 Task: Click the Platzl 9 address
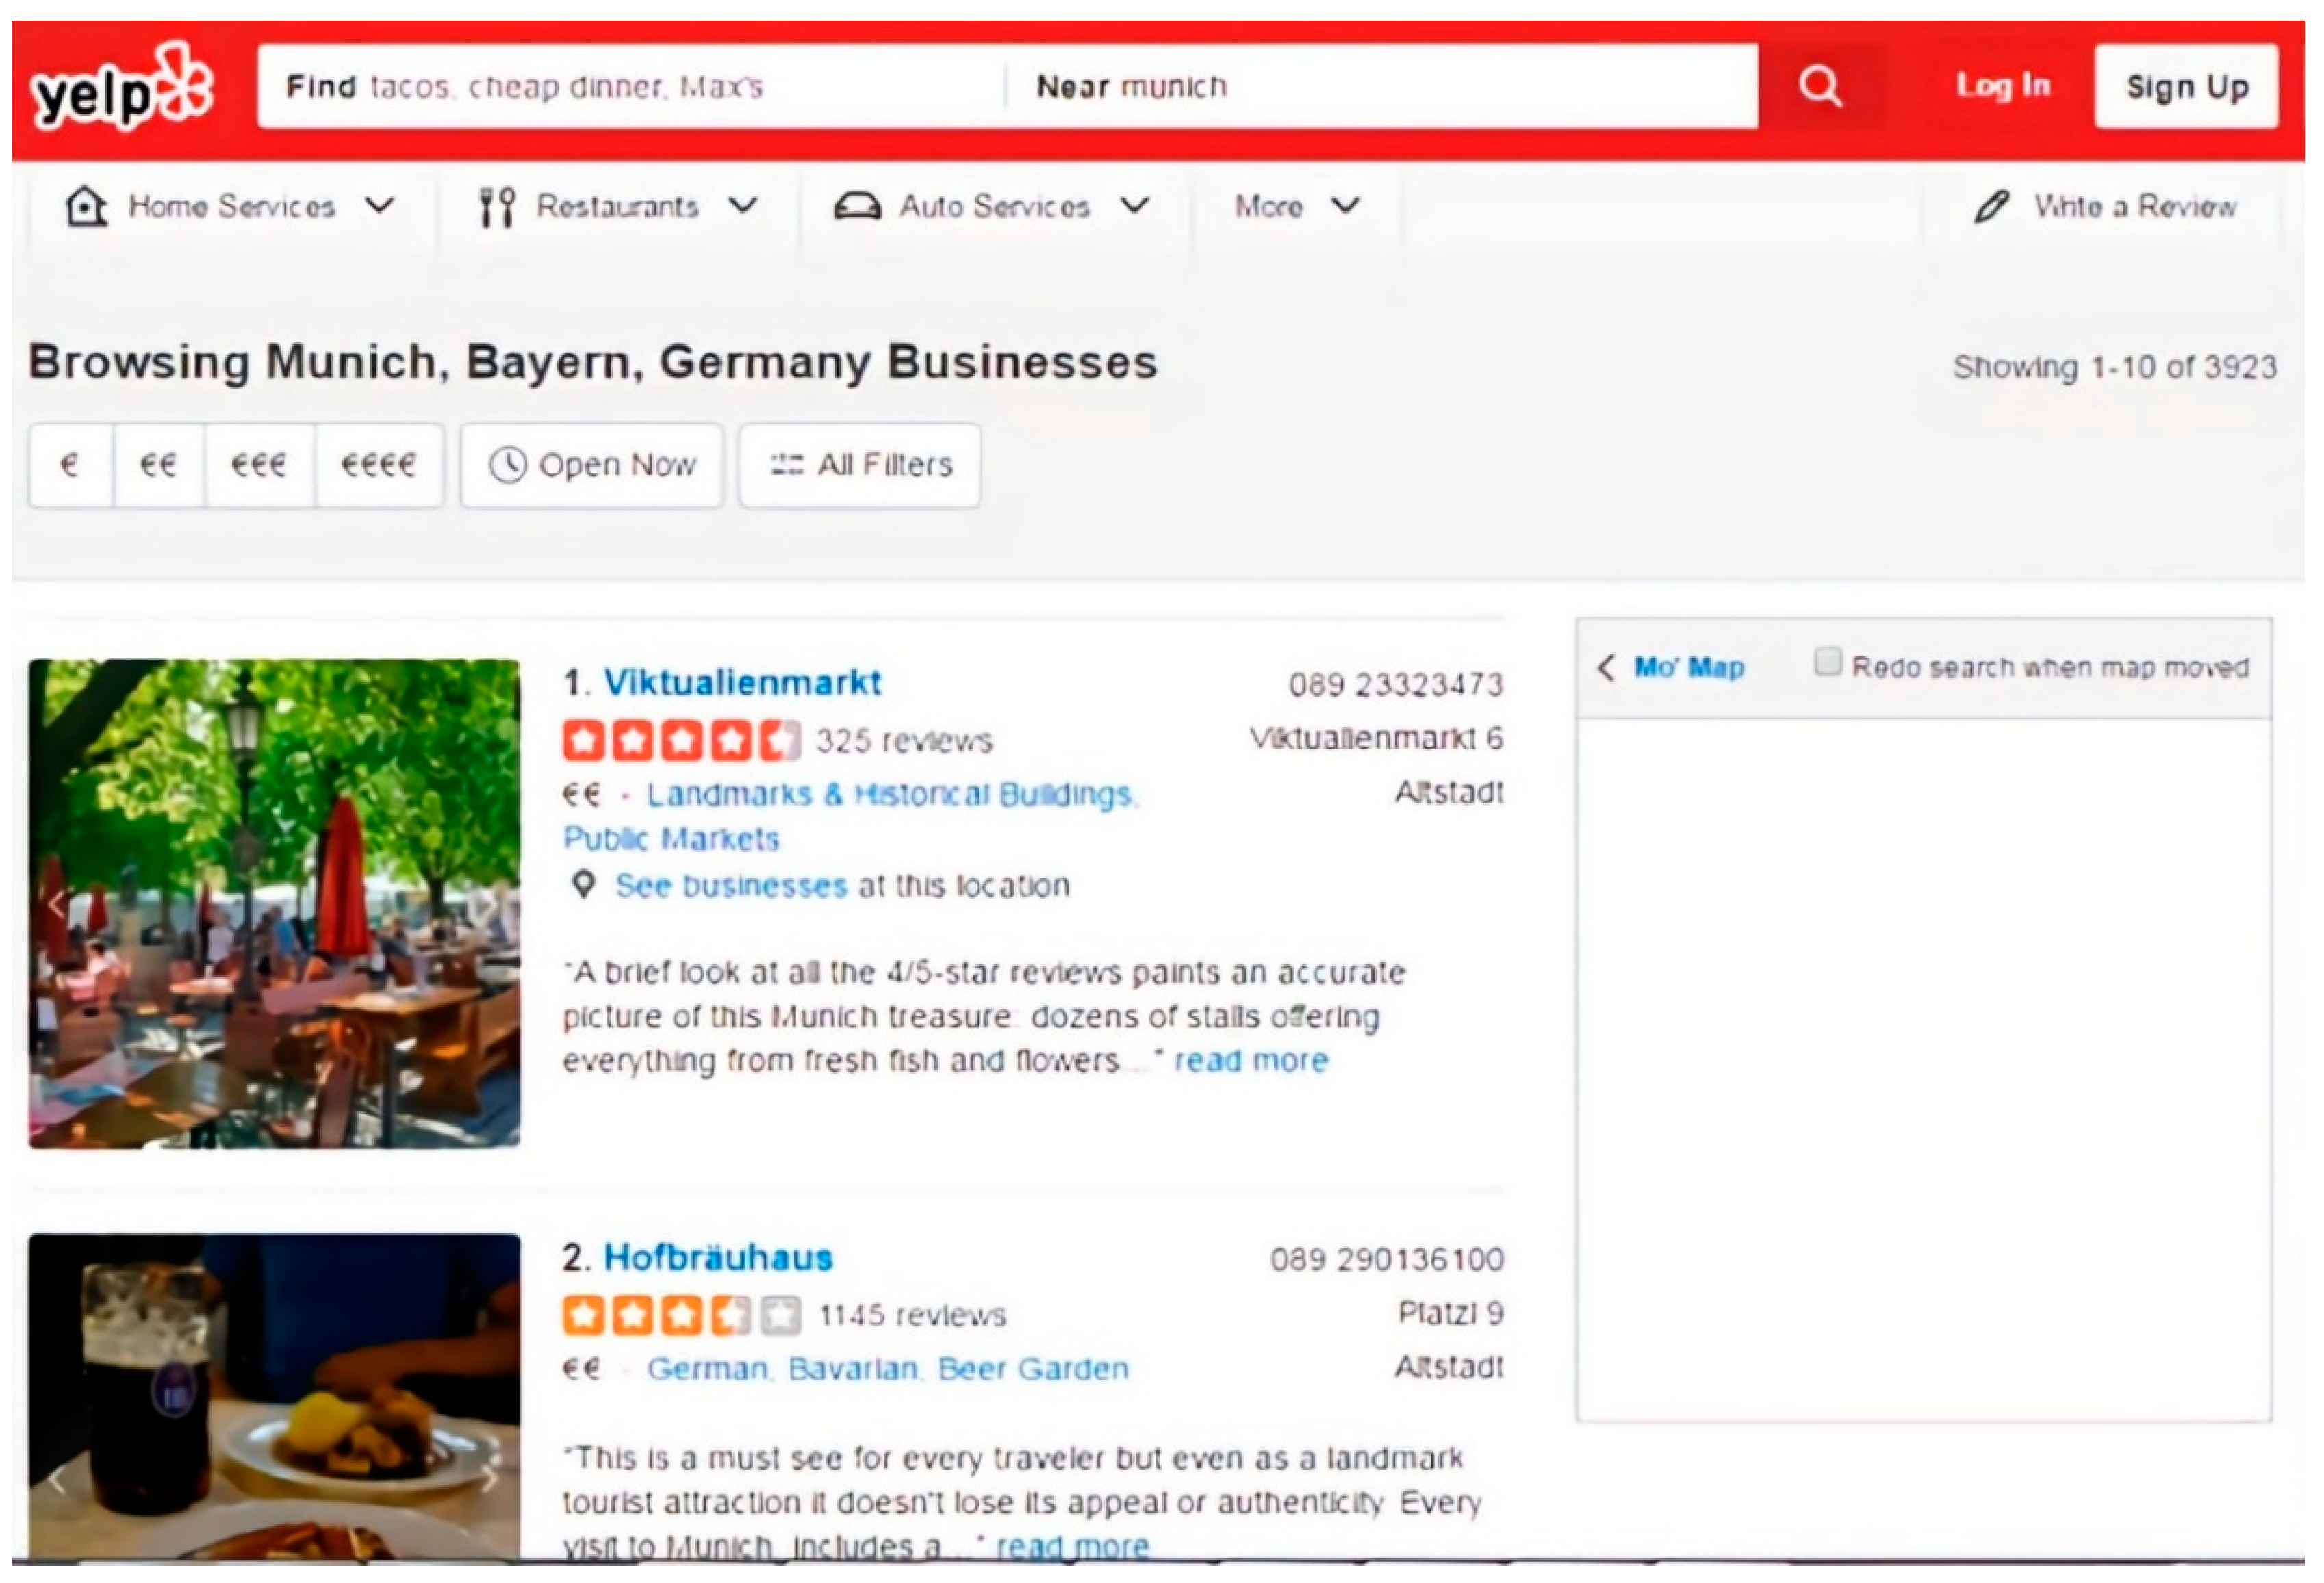point(1451,1313)
